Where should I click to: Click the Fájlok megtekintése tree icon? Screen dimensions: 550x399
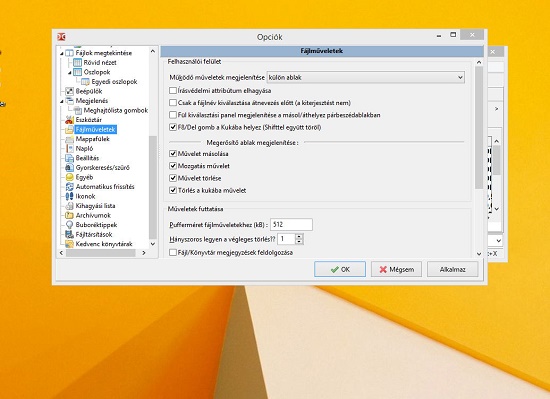pos(69,53)
